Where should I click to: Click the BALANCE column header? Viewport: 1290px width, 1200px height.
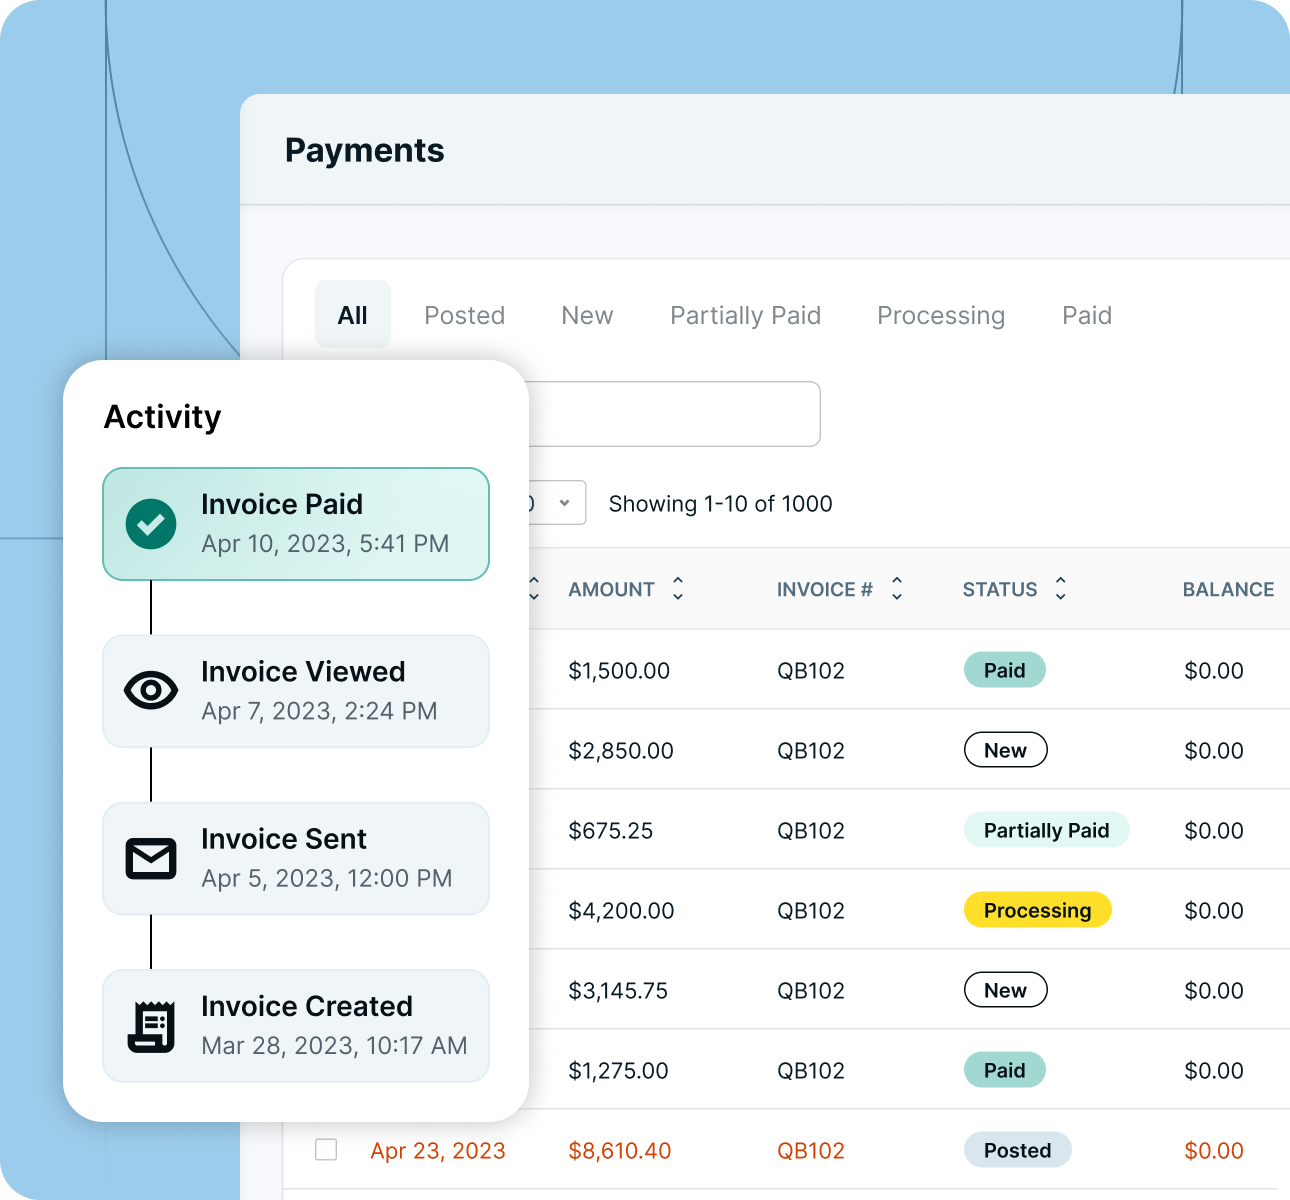tap(1228, 590)
